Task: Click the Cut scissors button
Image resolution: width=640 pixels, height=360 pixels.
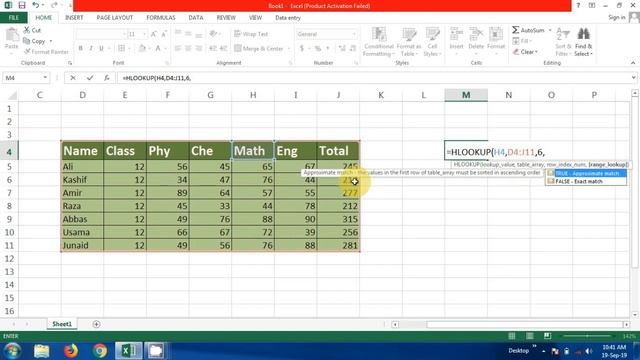Action: click(x=32, y=30)
